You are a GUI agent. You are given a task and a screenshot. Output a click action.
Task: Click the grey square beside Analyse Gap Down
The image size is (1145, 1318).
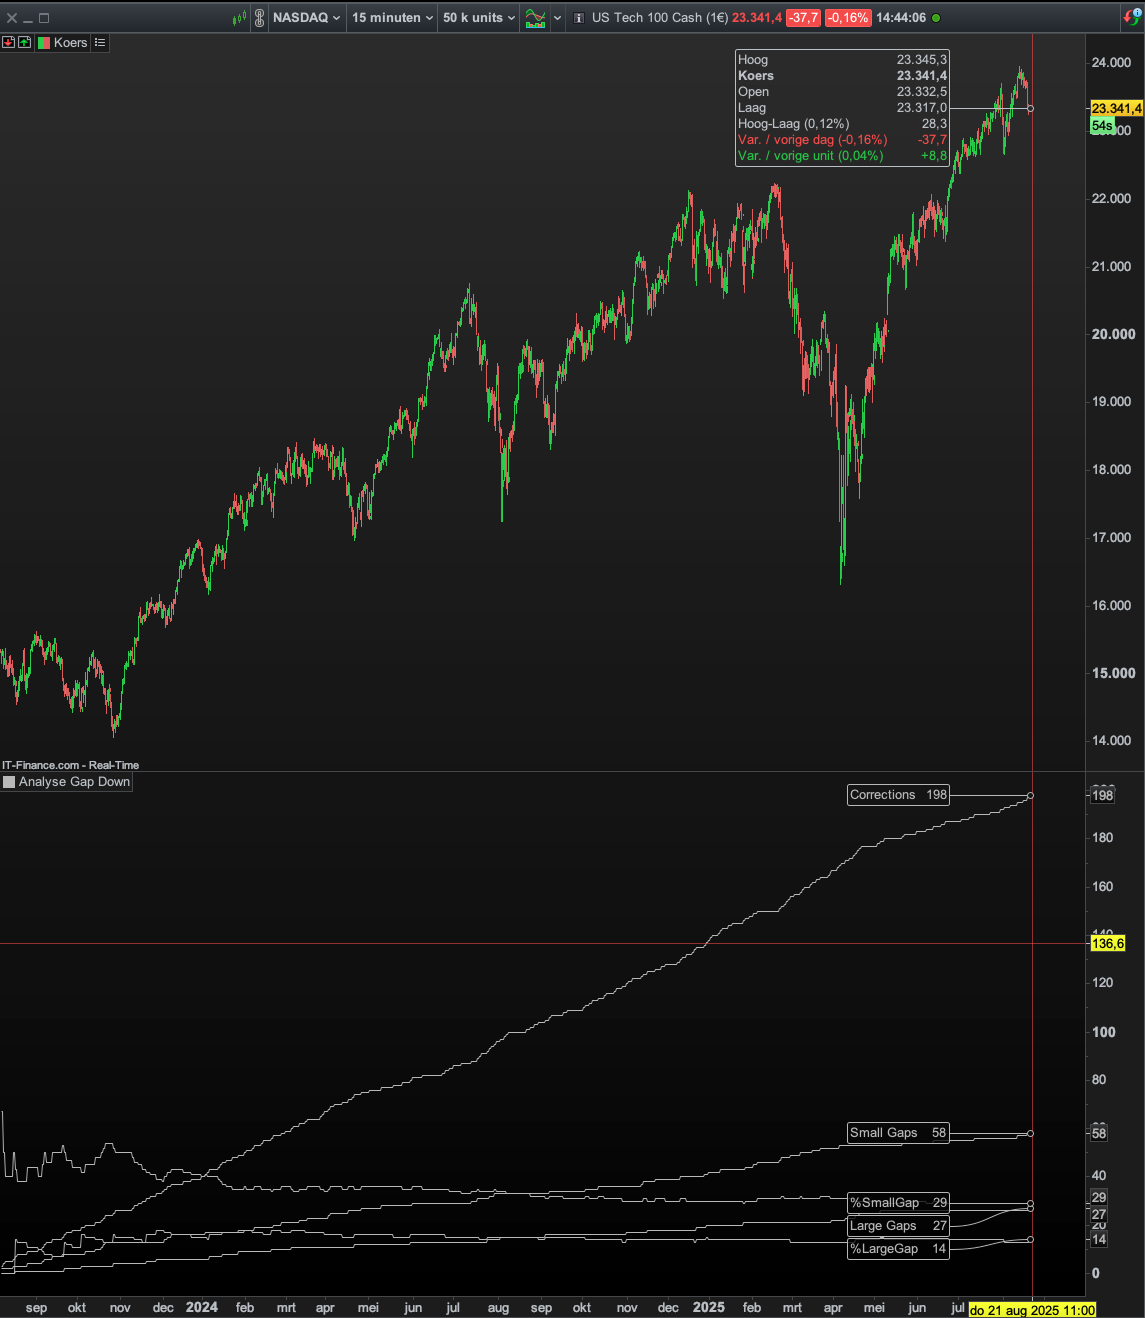9,782
